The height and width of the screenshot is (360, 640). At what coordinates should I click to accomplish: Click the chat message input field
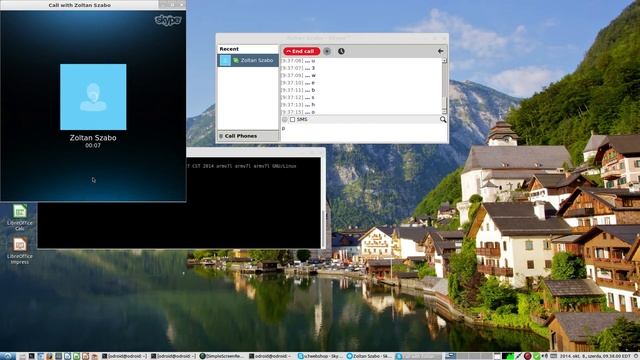click(363, 133)
